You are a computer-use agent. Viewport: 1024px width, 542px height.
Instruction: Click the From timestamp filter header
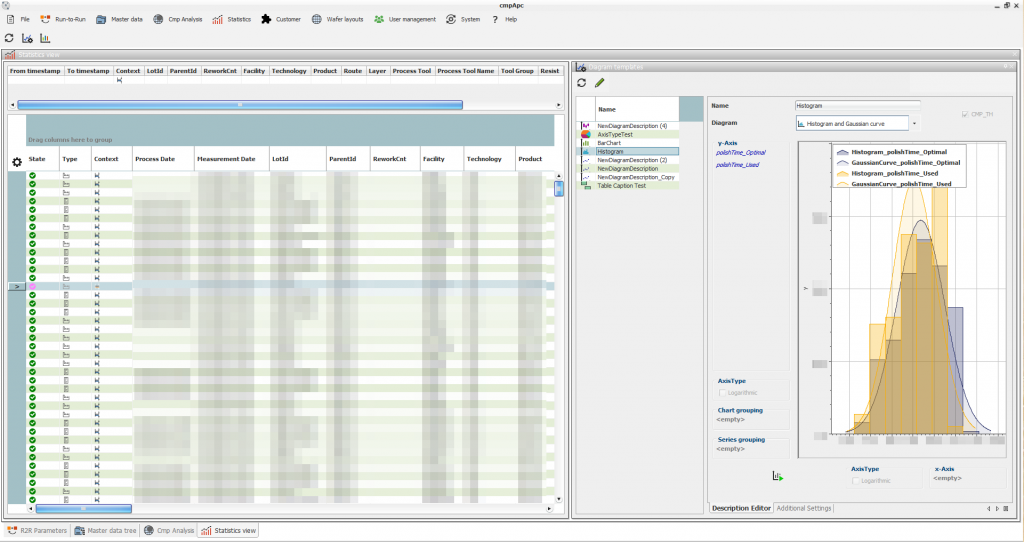click(x=35, y=71)
